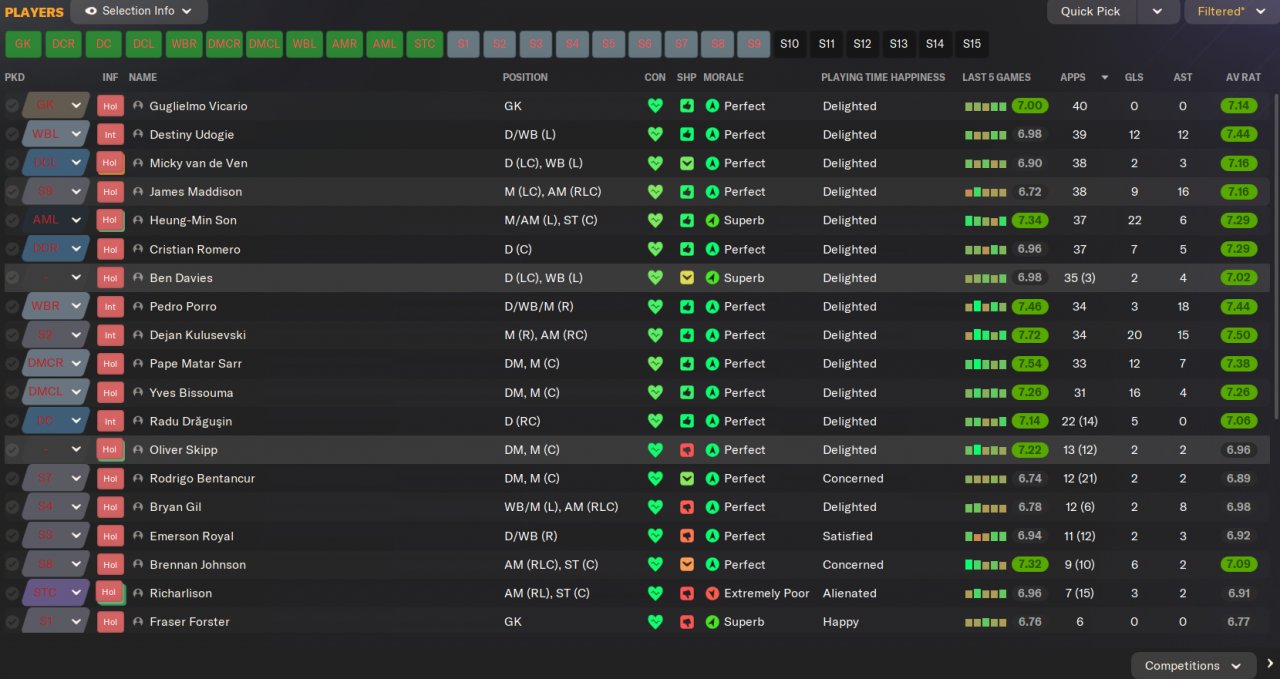Click the Quick Pick button
1280x679 pixels.
pos(1091,11)
